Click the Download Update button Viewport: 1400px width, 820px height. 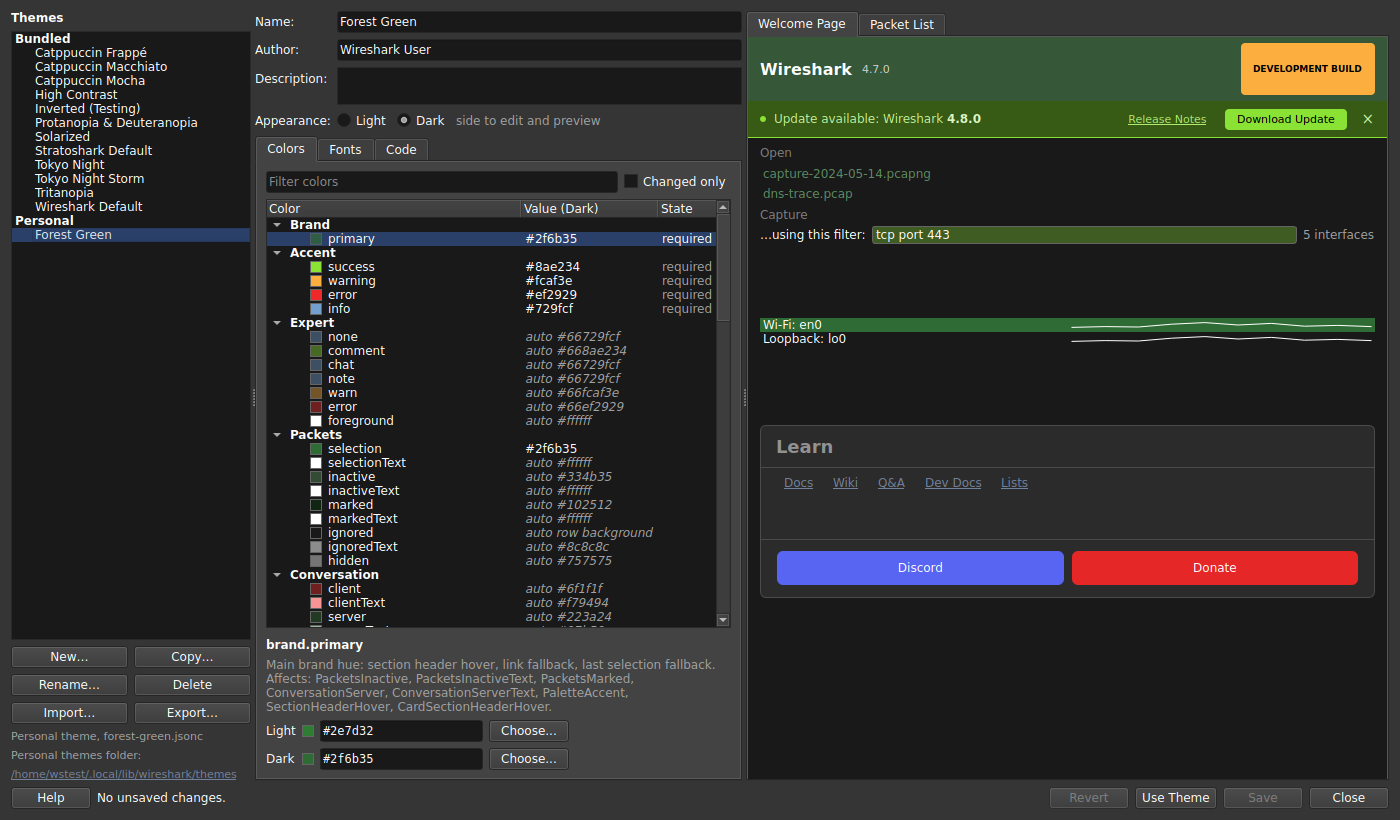pyautogui.click(x=1286, y=119)
